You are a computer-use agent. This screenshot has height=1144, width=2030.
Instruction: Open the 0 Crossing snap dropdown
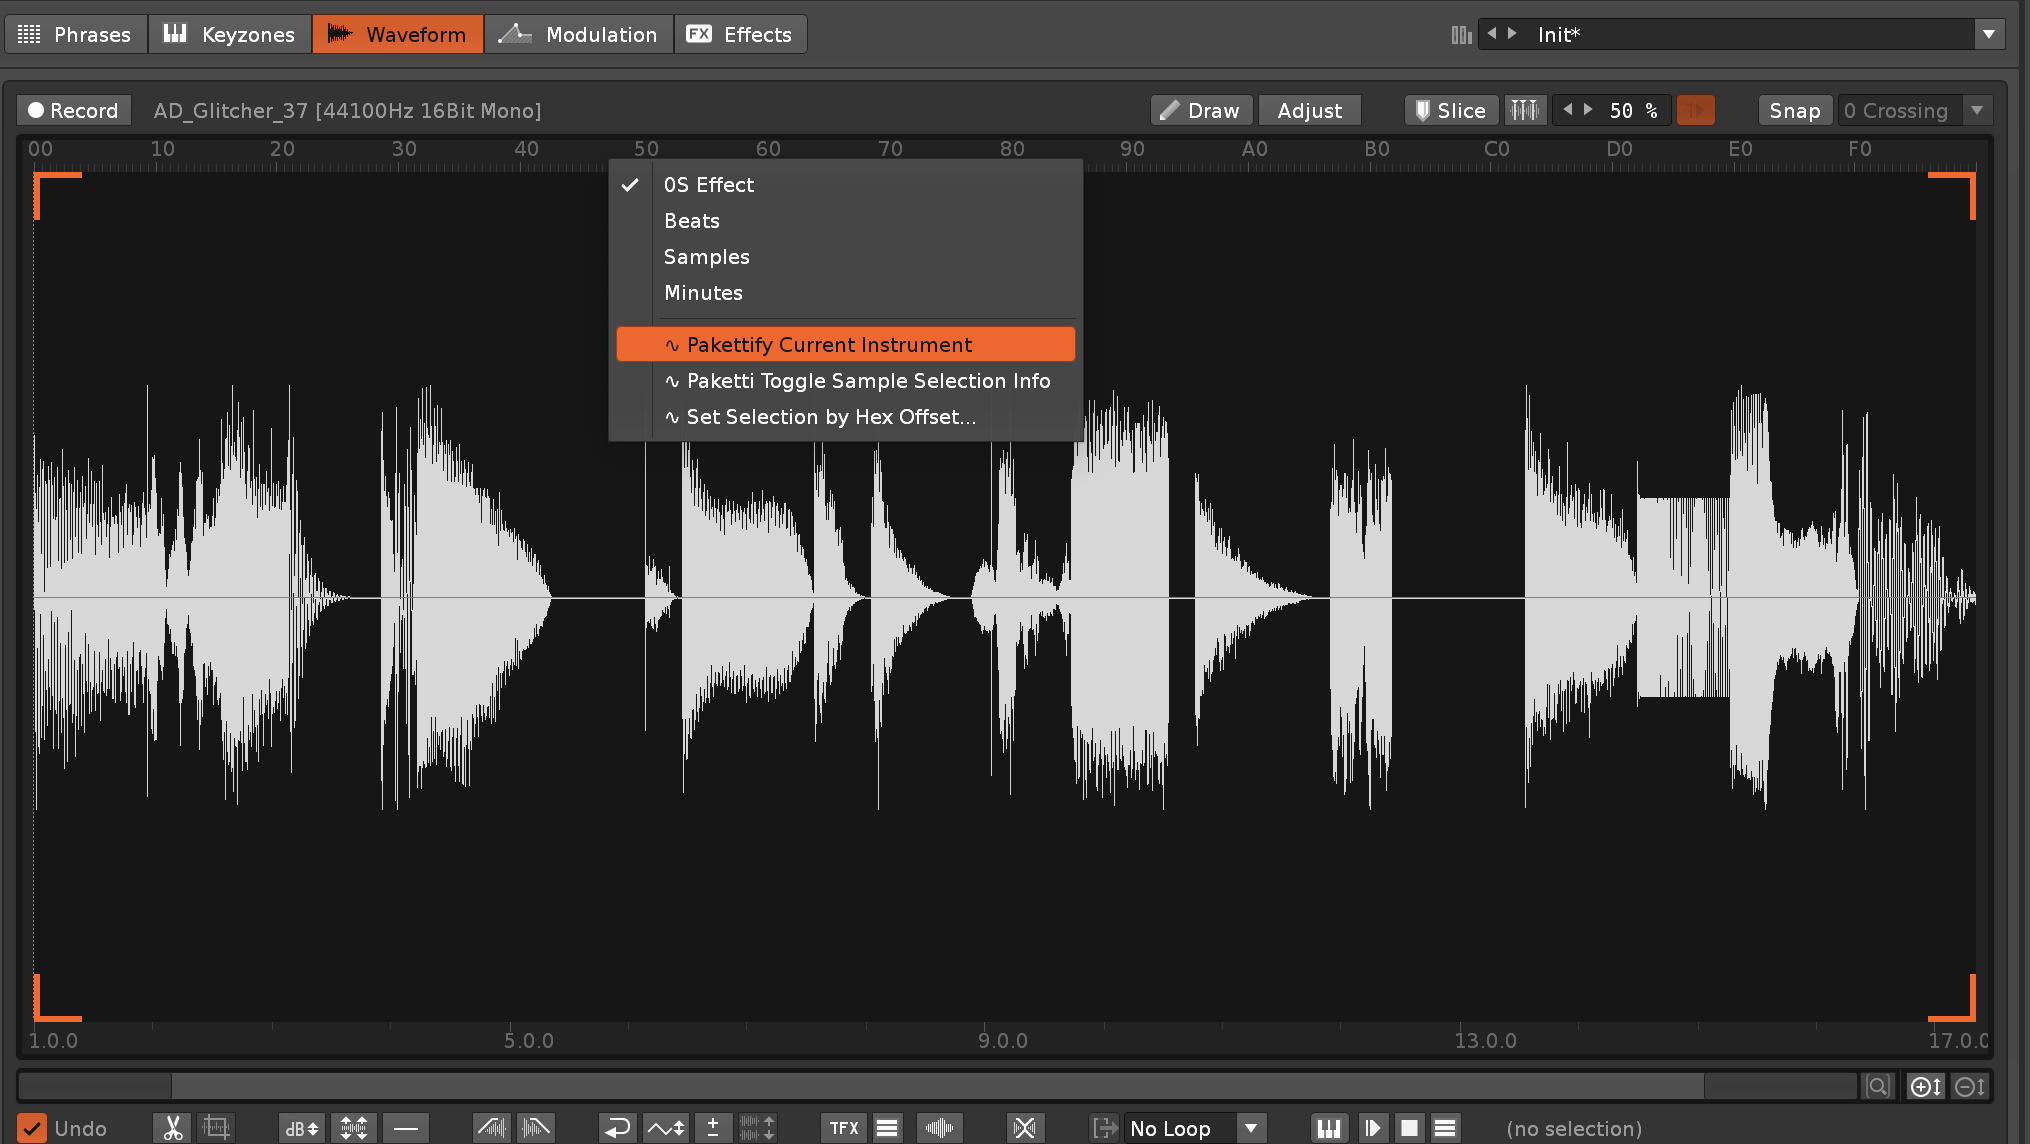(1976, 110)
